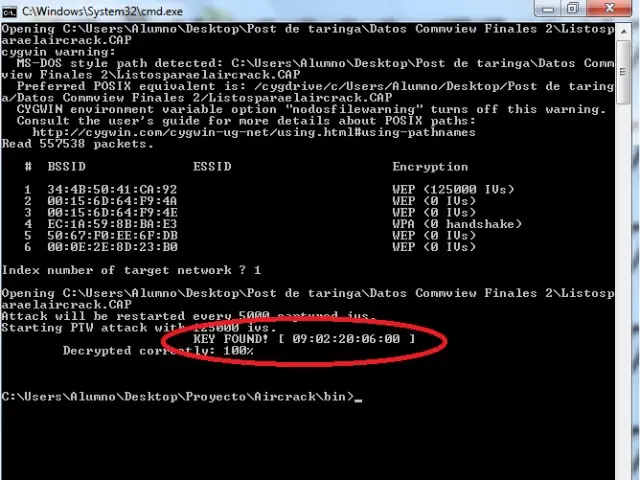Click the Attack will be restarted line
This screenshot has width=640, height=480.
(189, 316)
